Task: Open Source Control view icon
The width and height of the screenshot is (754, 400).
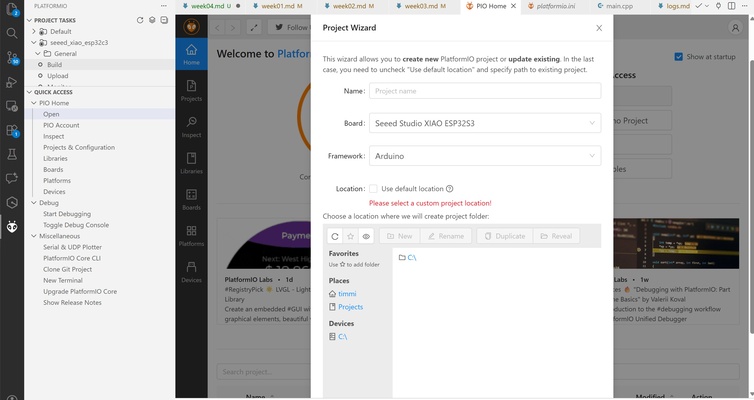Action: point(12,58)
